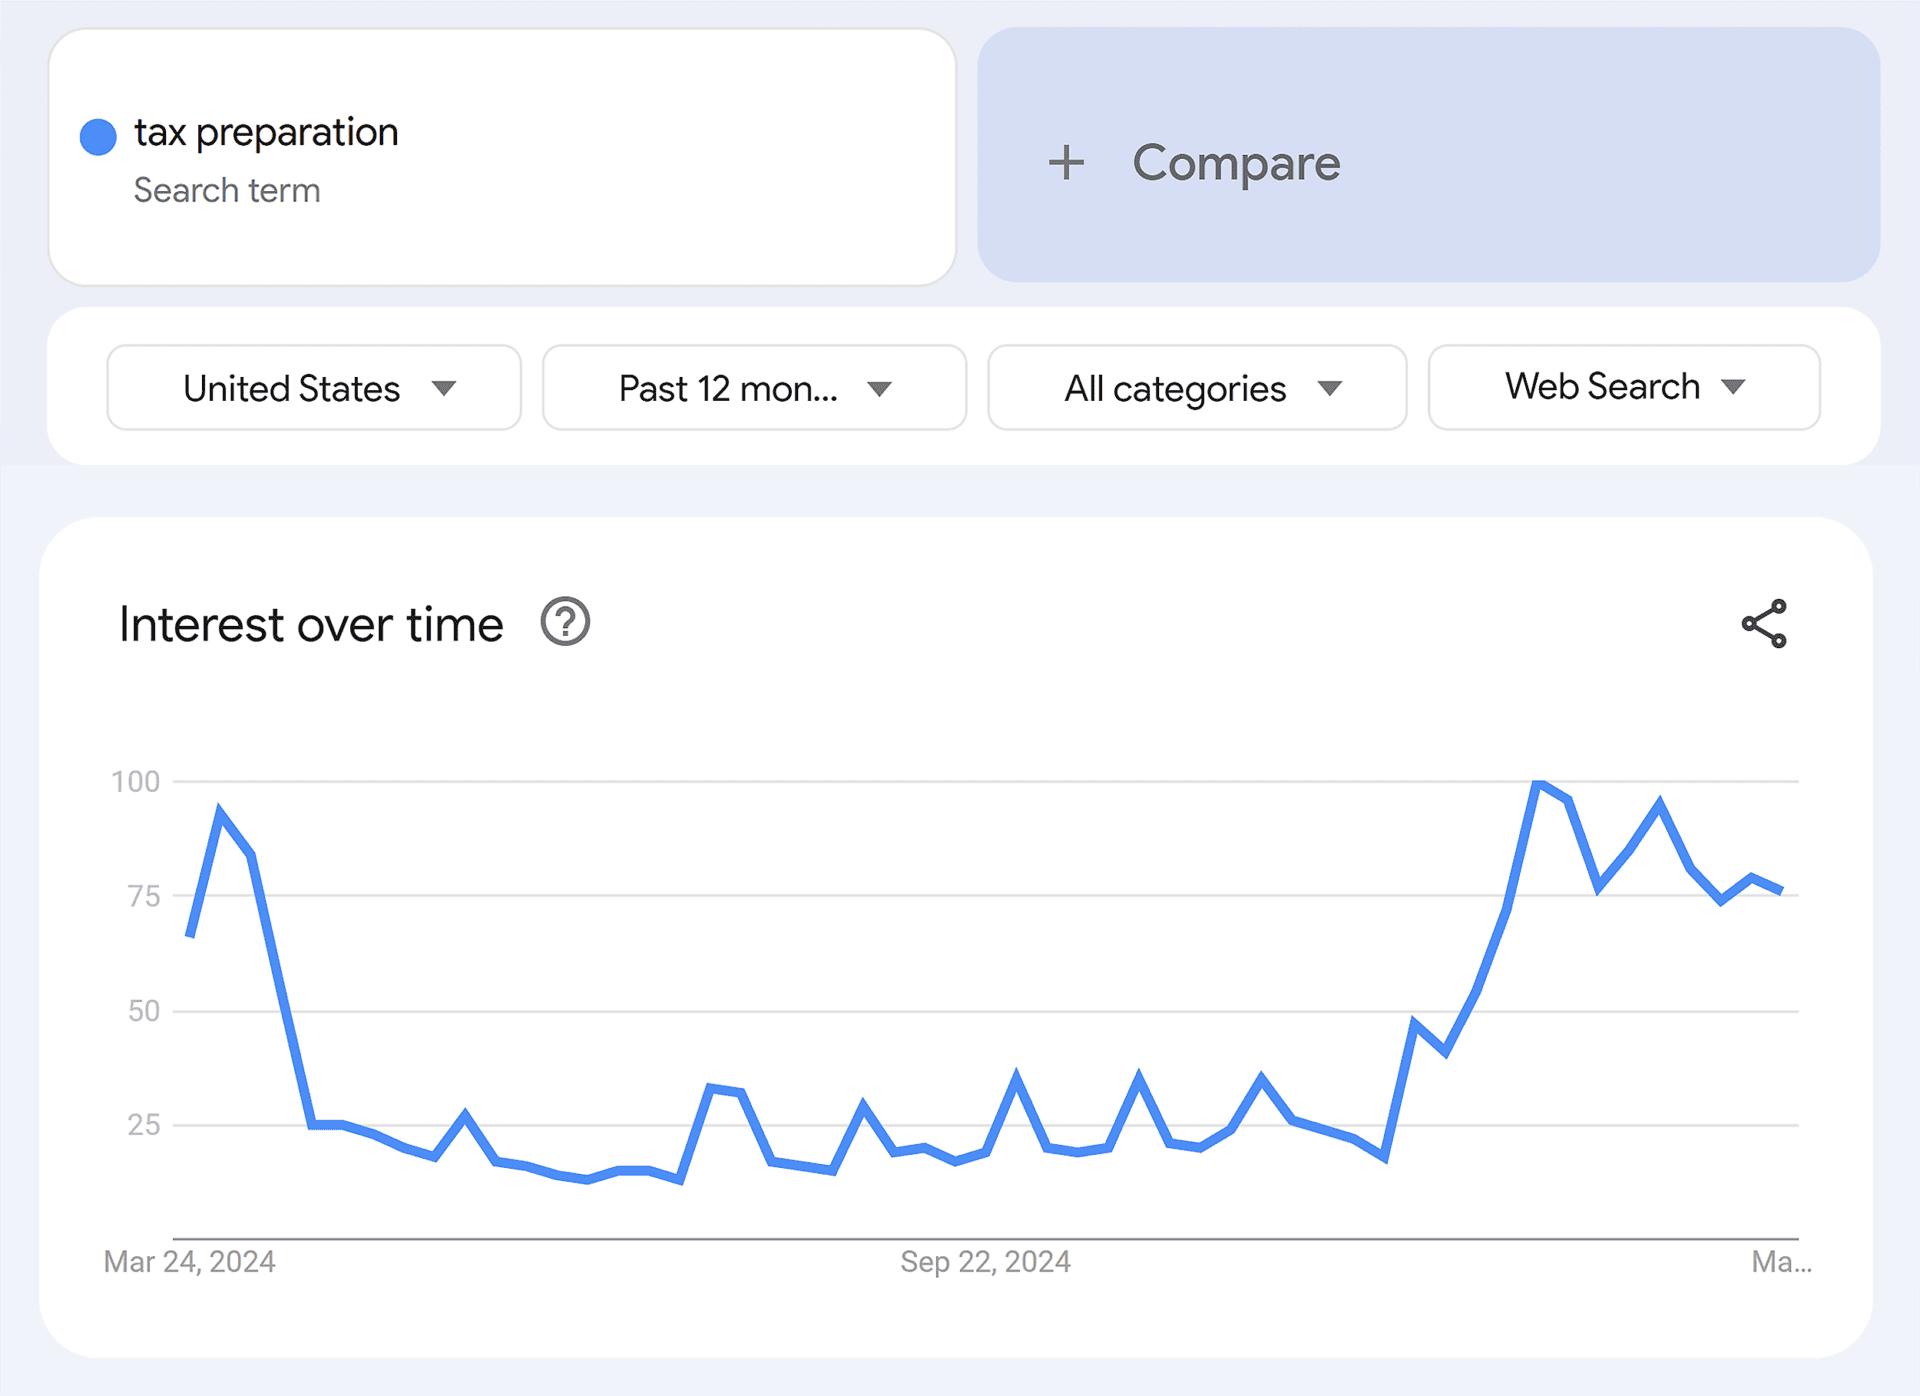1920x1396 pixels.
Task: Expand the United States region dropdown
Action: [314, 388]
